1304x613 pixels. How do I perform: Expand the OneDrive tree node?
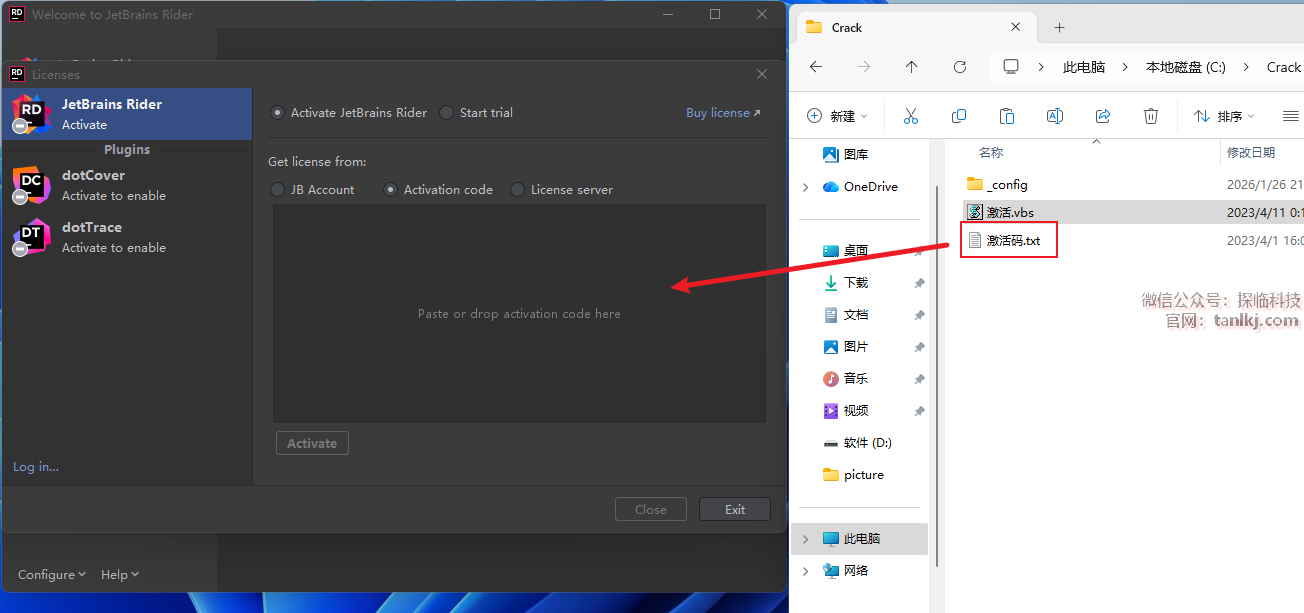pyautogui.click(x=806, y=187)
